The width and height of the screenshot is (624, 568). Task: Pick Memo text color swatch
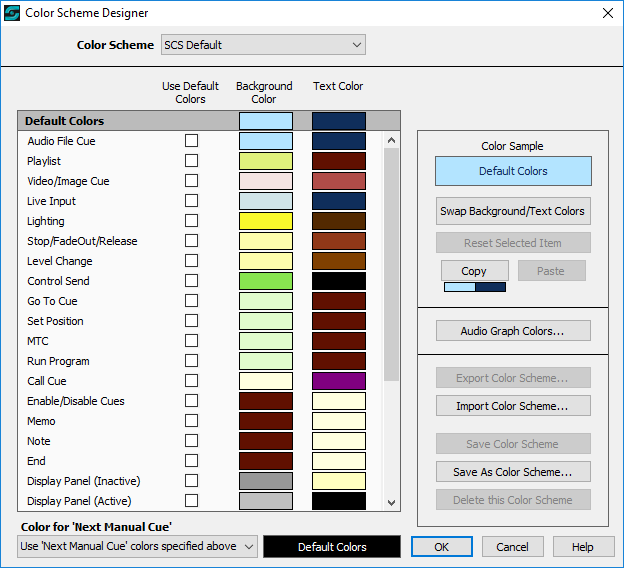pyautogui.click(x=339, y=421)
